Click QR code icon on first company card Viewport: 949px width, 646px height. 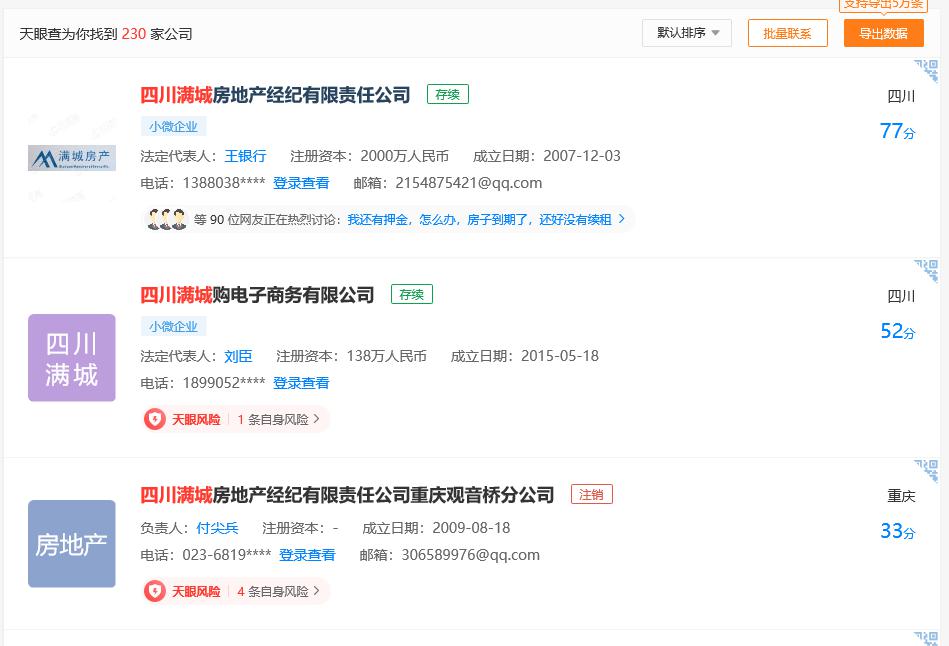[x=926, y=71]
